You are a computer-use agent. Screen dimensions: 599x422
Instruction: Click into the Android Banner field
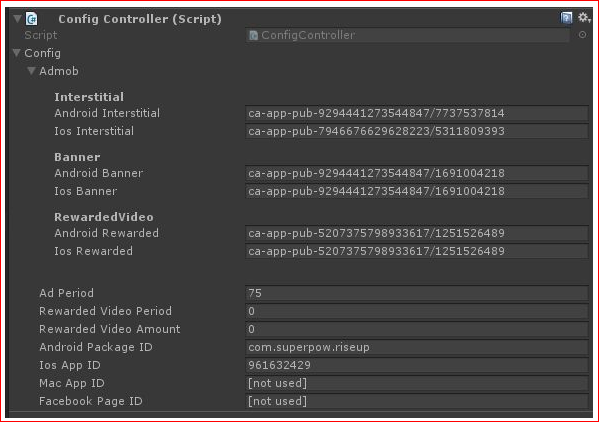[416, 173]
